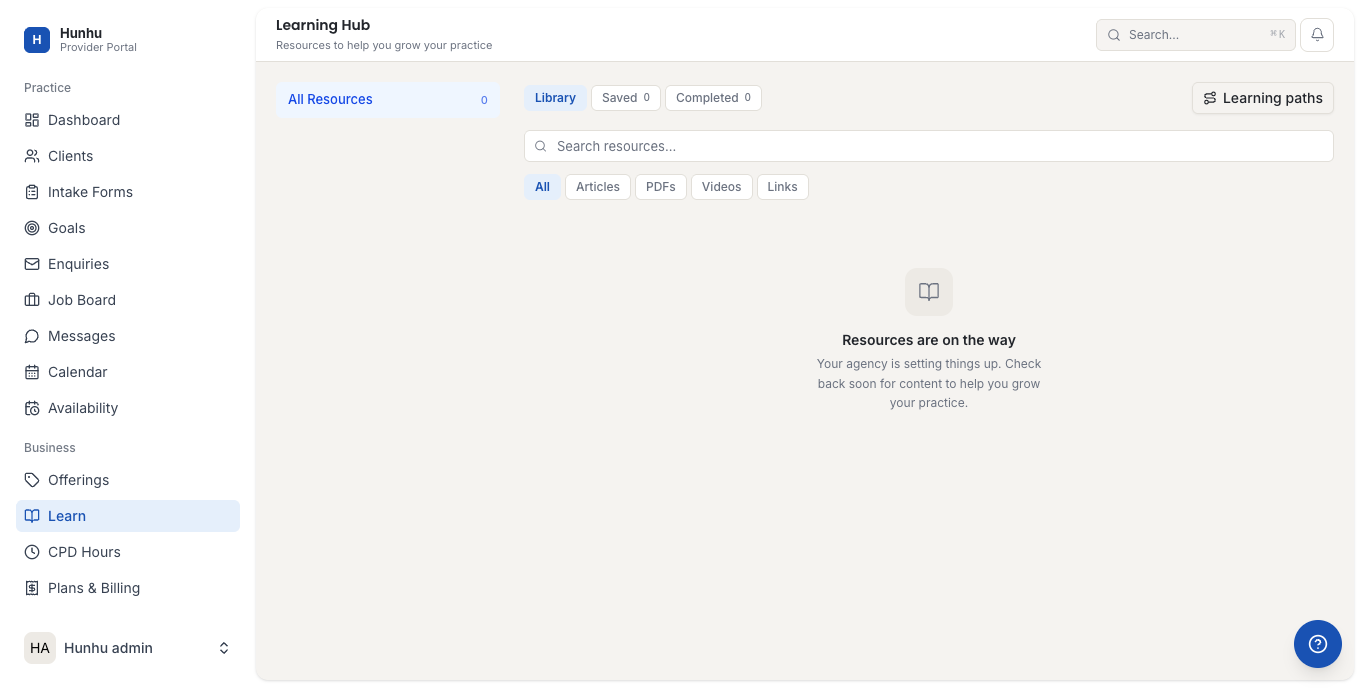Click the Learning paths route icon
This screenshot has height=688, width=1362.
[1210, 98]
